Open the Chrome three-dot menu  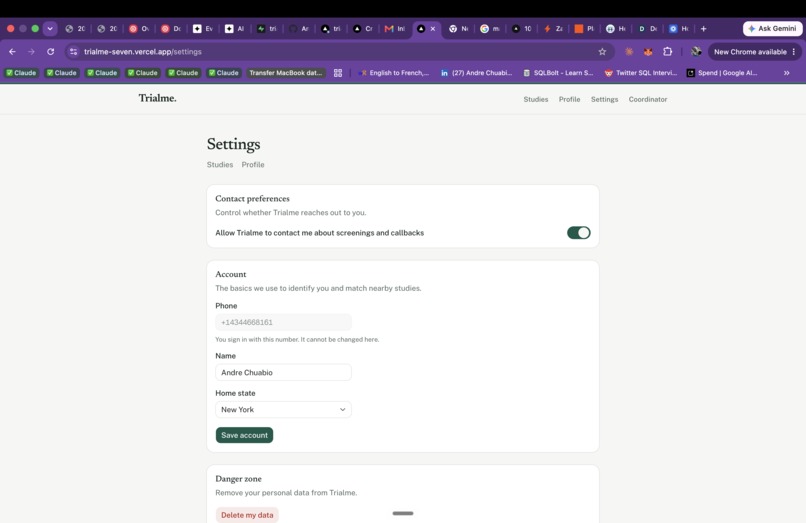click(794, 51)
